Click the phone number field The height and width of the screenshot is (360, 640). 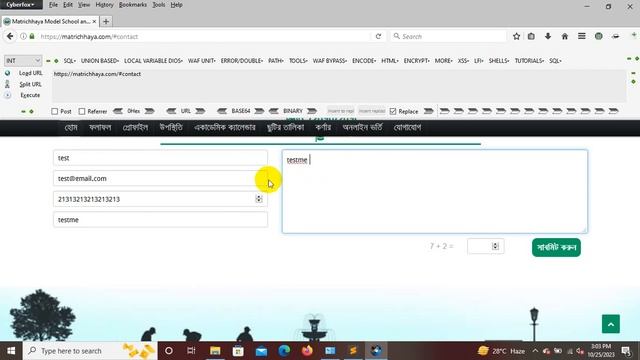(x=160, y=199)
